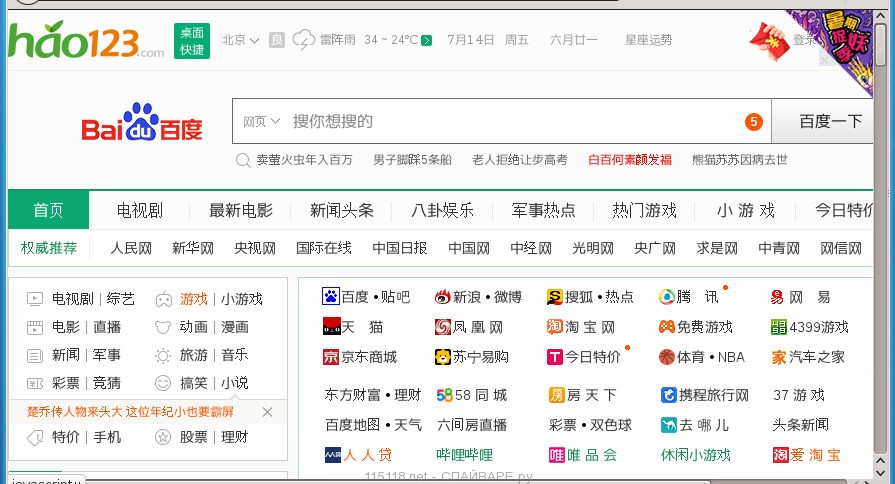895x484 pixels.
Task: Click the Baidu search input field
Action: click(x=510, y=122)
